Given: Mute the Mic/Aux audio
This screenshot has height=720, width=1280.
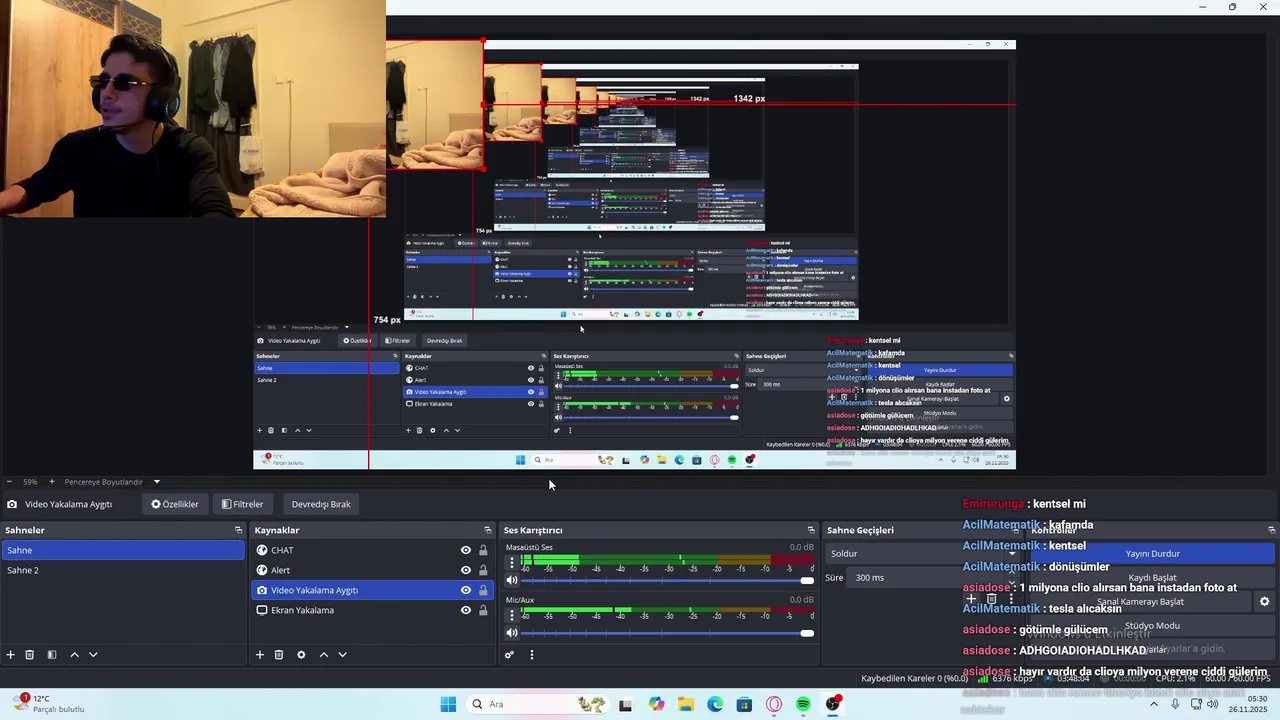Looking at the screenshot, I should [x=512, y=632].
